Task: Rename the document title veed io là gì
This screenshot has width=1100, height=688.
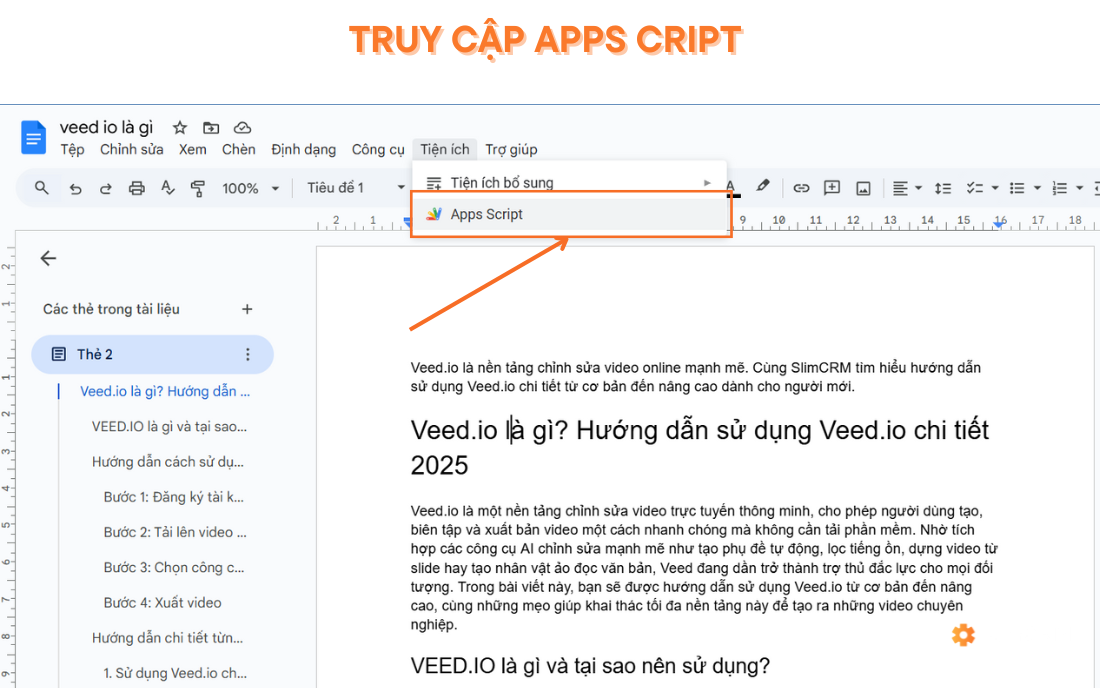Action: tap(106, 127)
